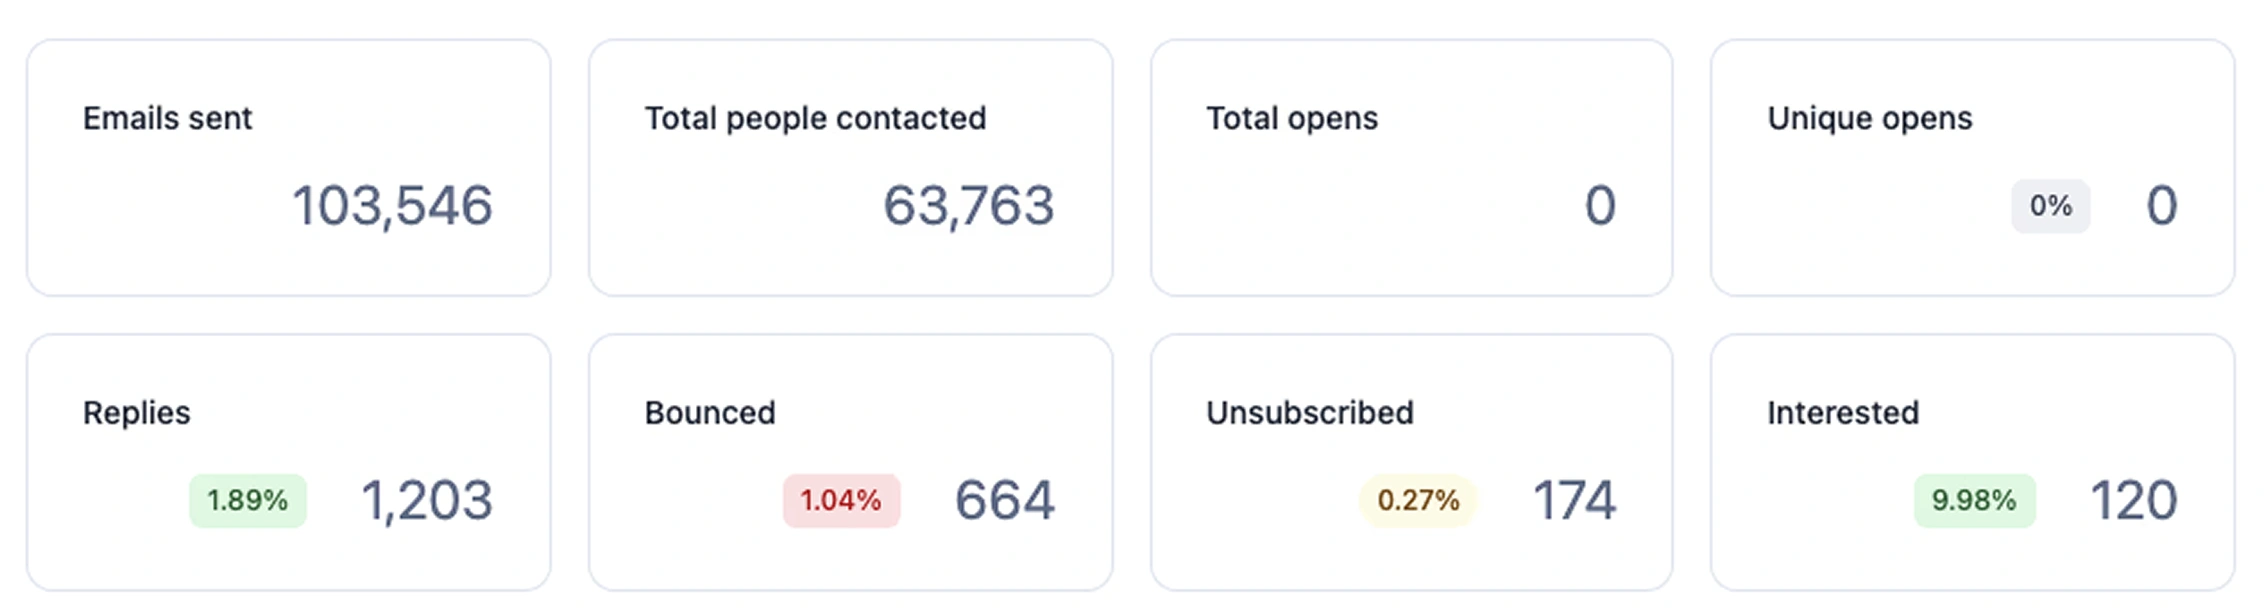Click the Replies card heading
The image size is (2264, 612).
[136, 412]
